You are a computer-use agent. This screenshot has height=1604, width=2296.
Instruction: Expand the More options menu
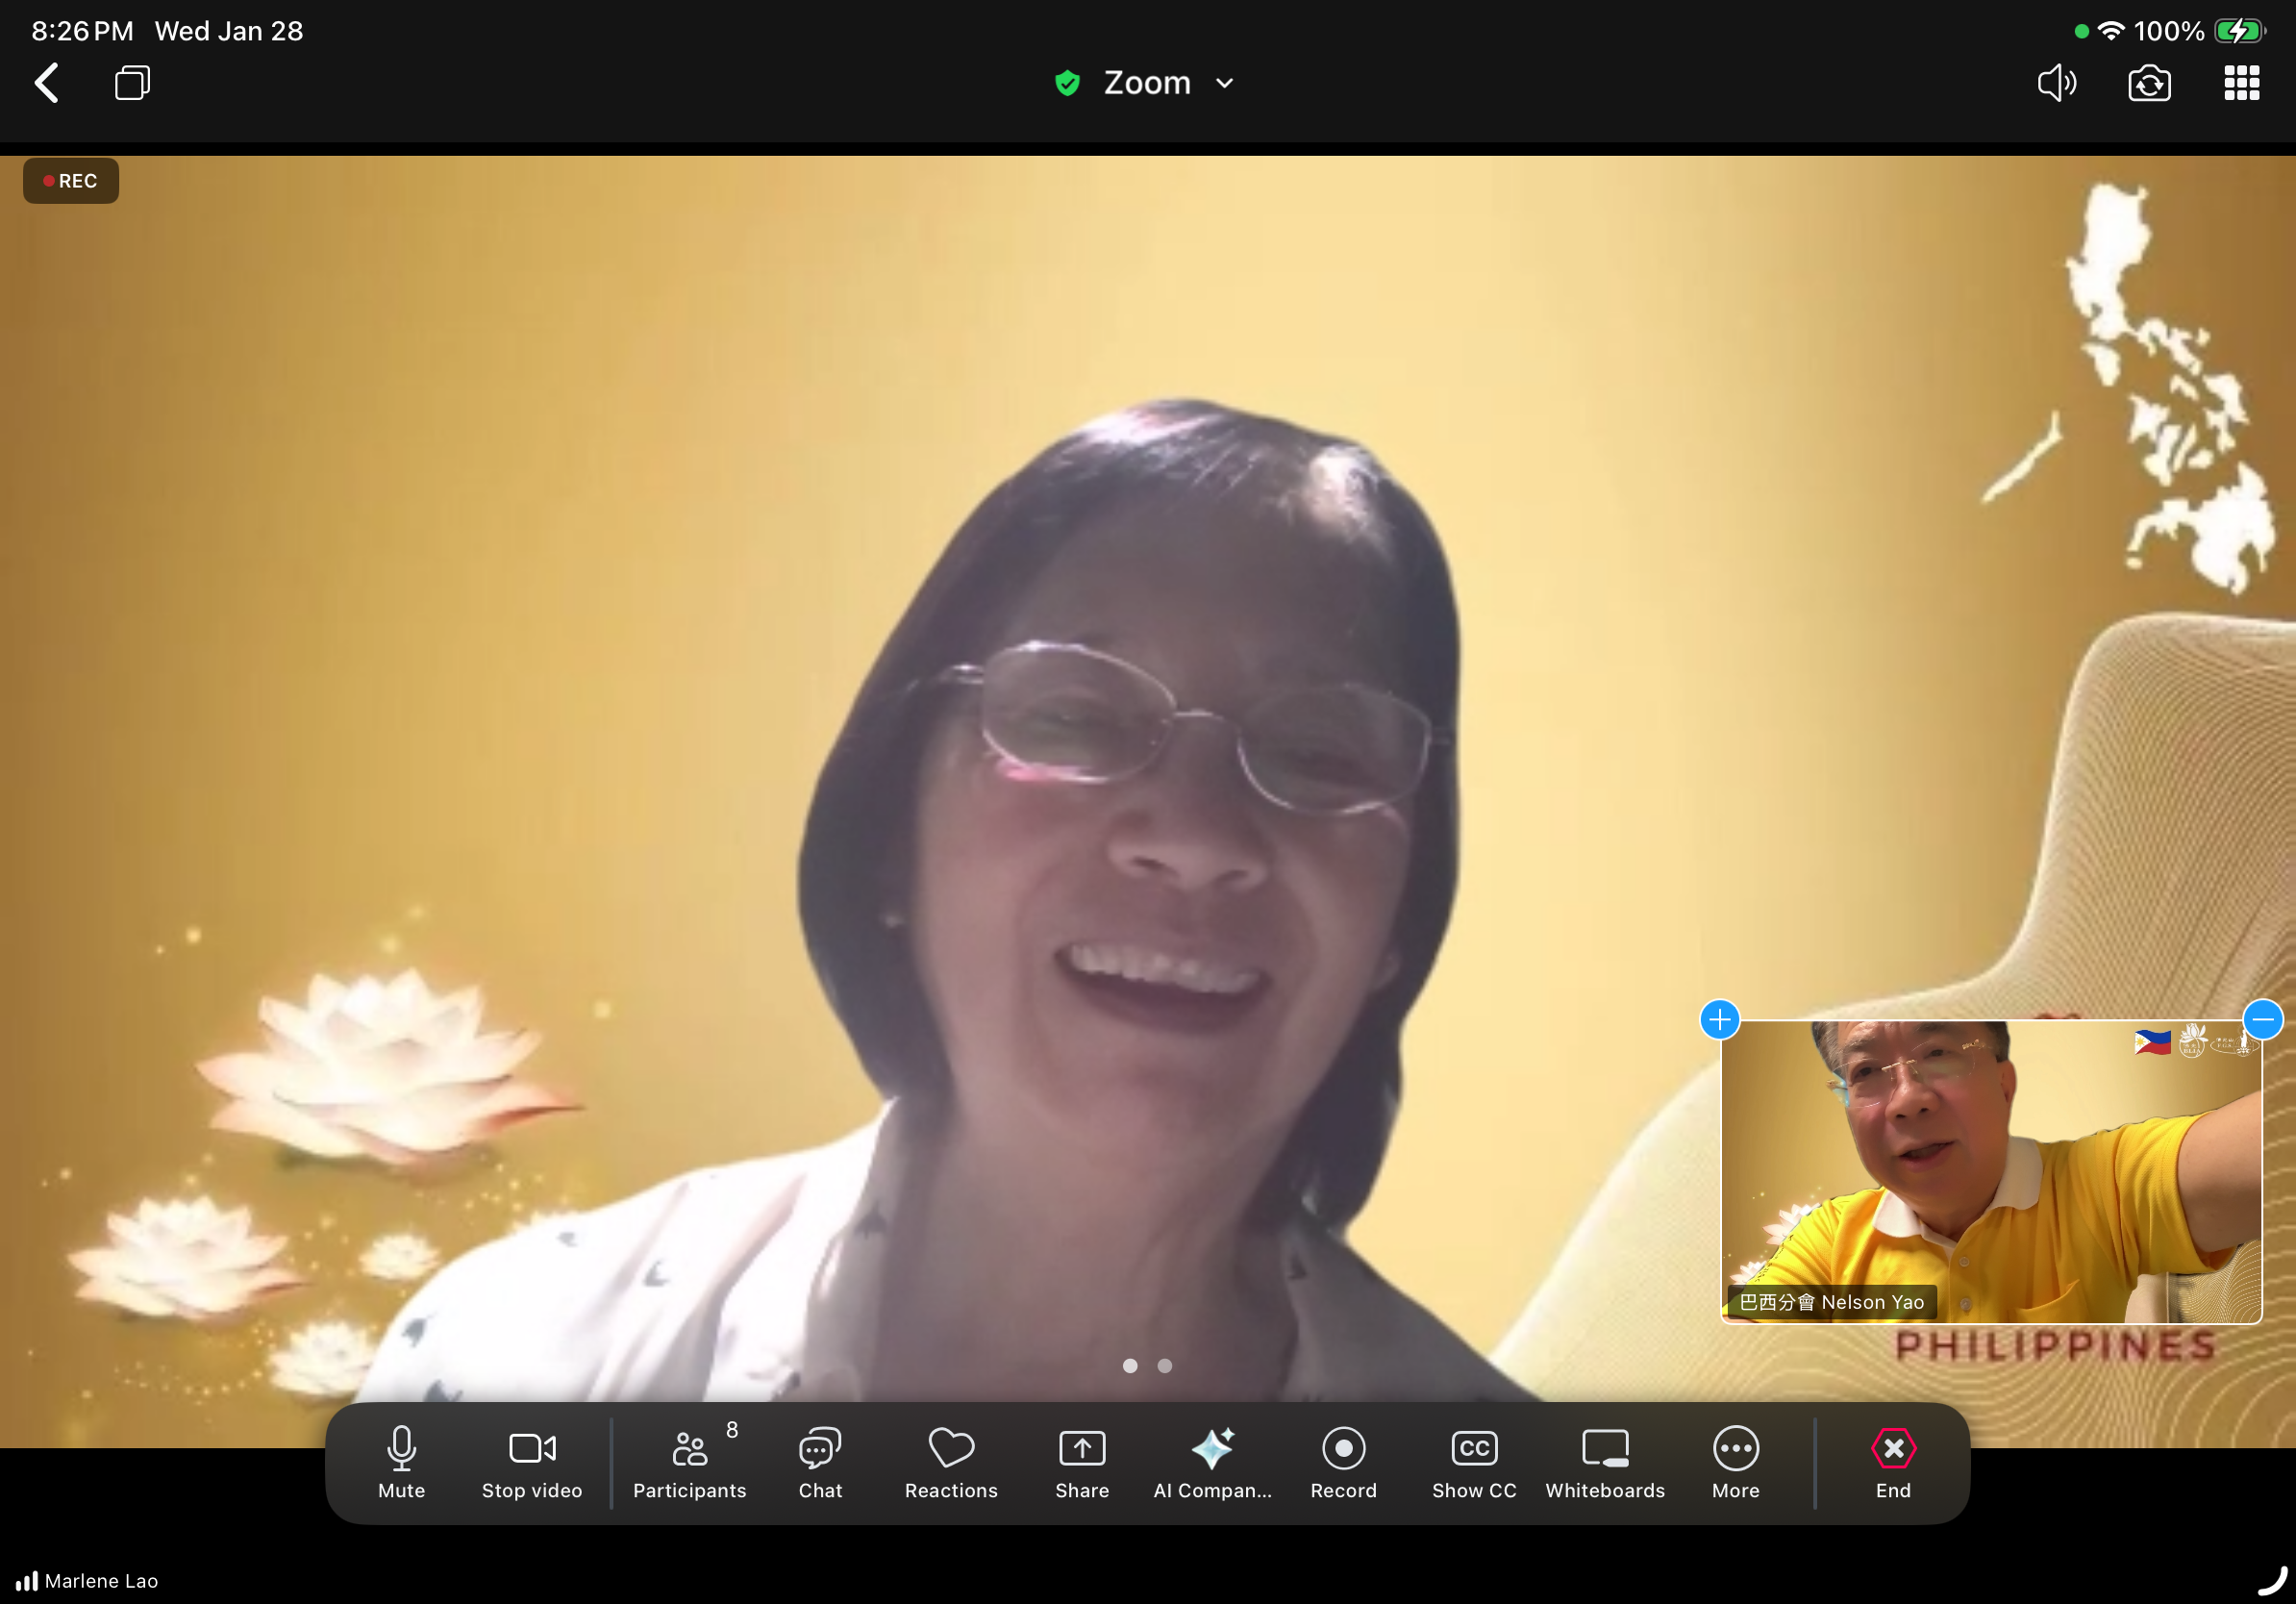point(1735,1461)
